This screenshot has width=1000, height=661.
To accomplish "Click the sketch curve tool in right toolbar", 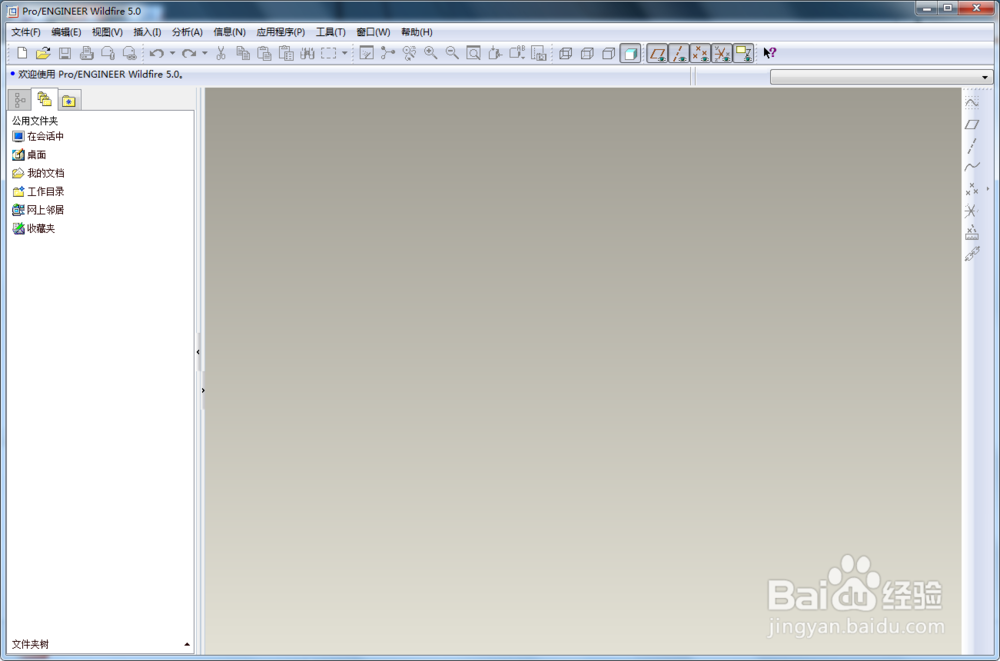I will click(971, 103).
